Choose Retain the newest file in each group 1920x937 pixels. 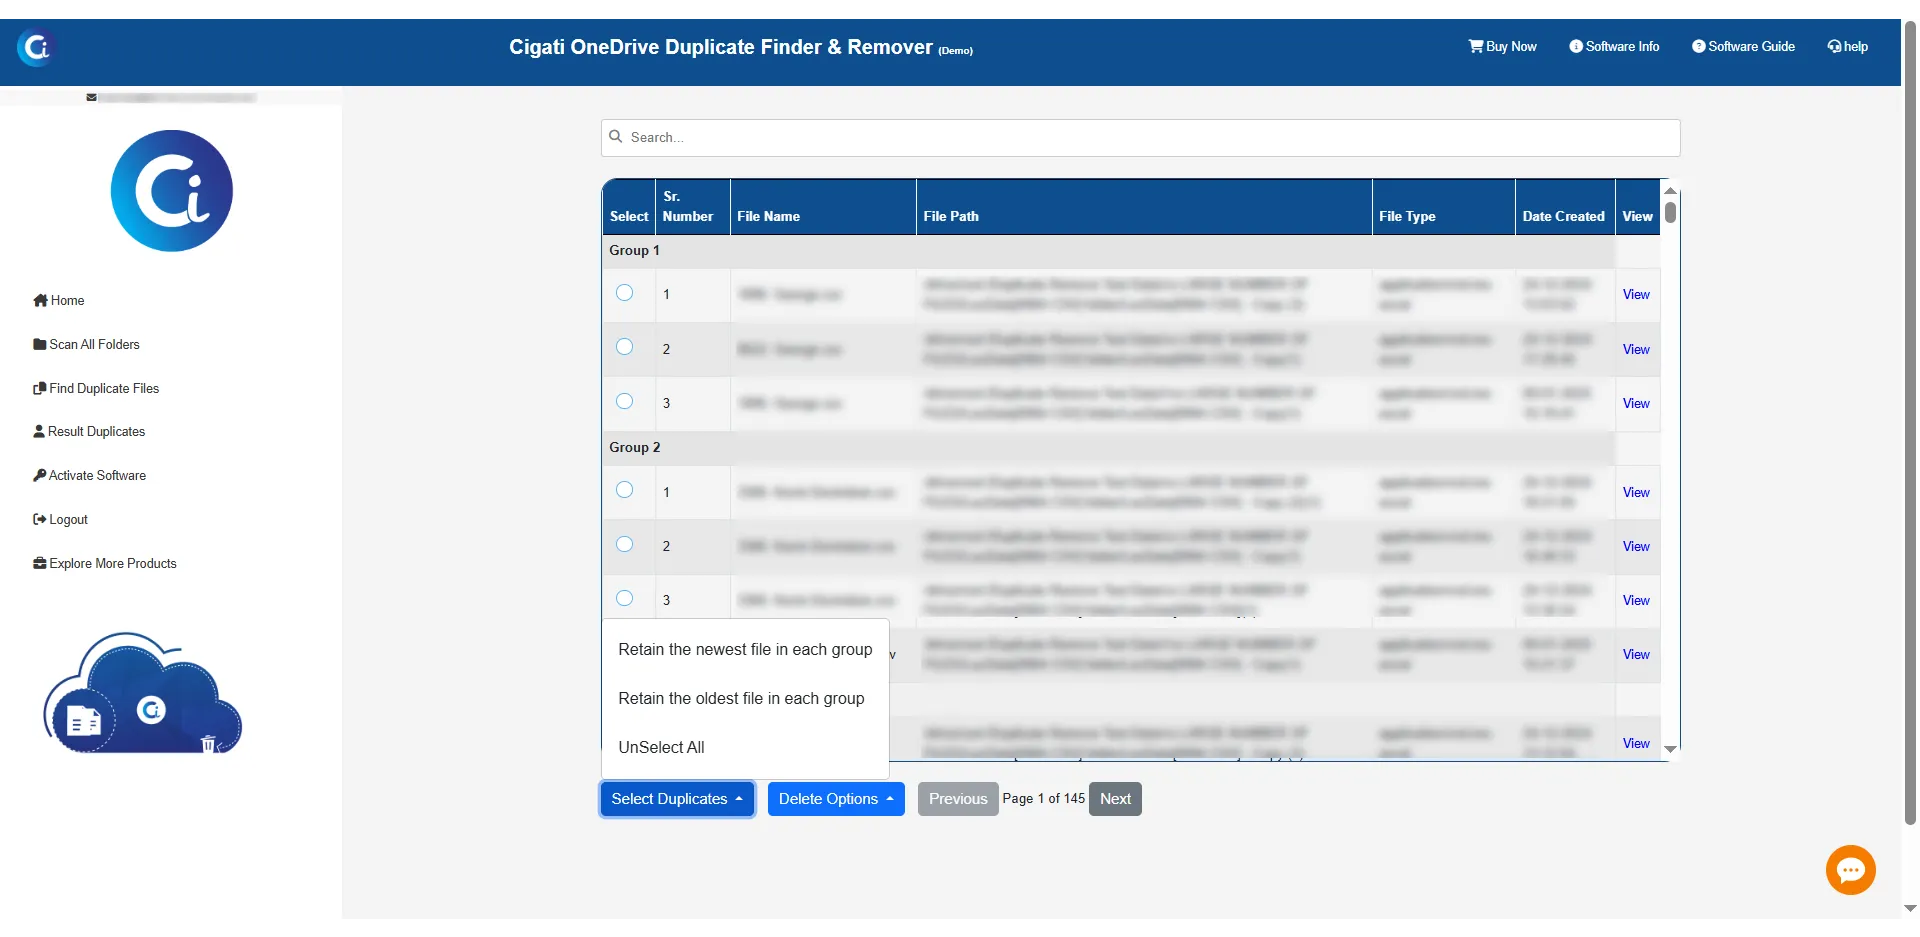[745, 650]
